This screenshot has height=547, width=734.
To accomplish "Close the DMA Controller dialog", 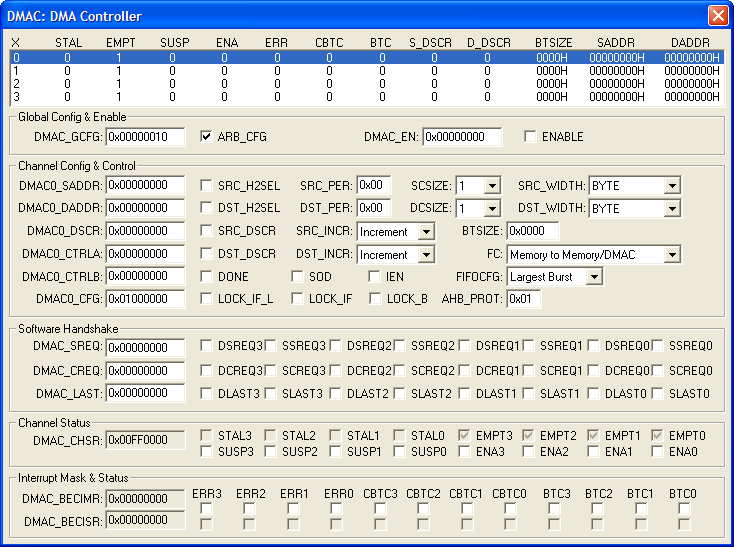I will point(717,16).
